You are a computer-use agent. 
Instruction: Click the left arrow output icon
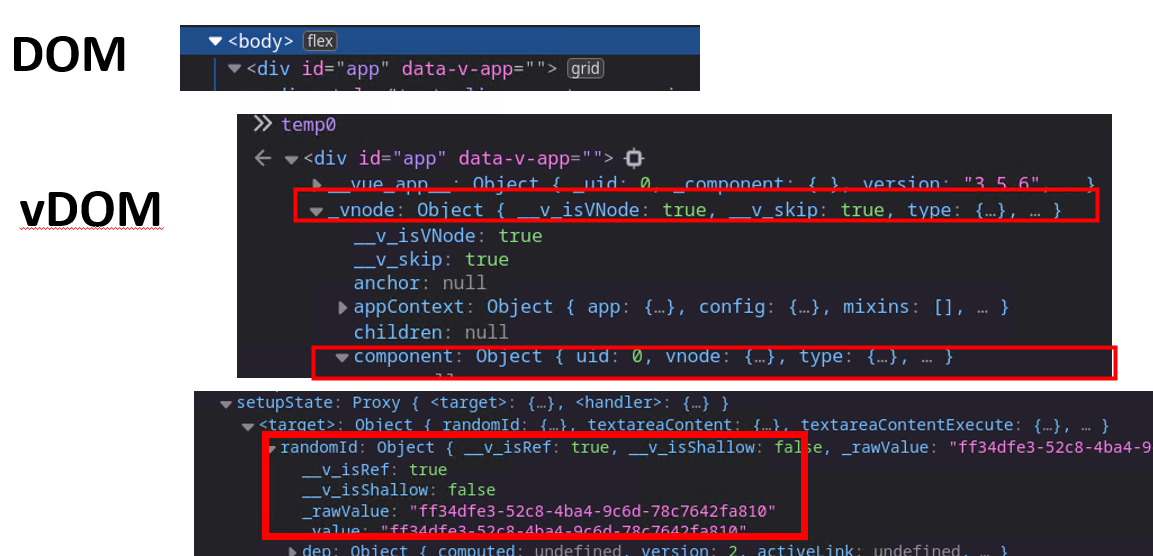coord(262,158)
